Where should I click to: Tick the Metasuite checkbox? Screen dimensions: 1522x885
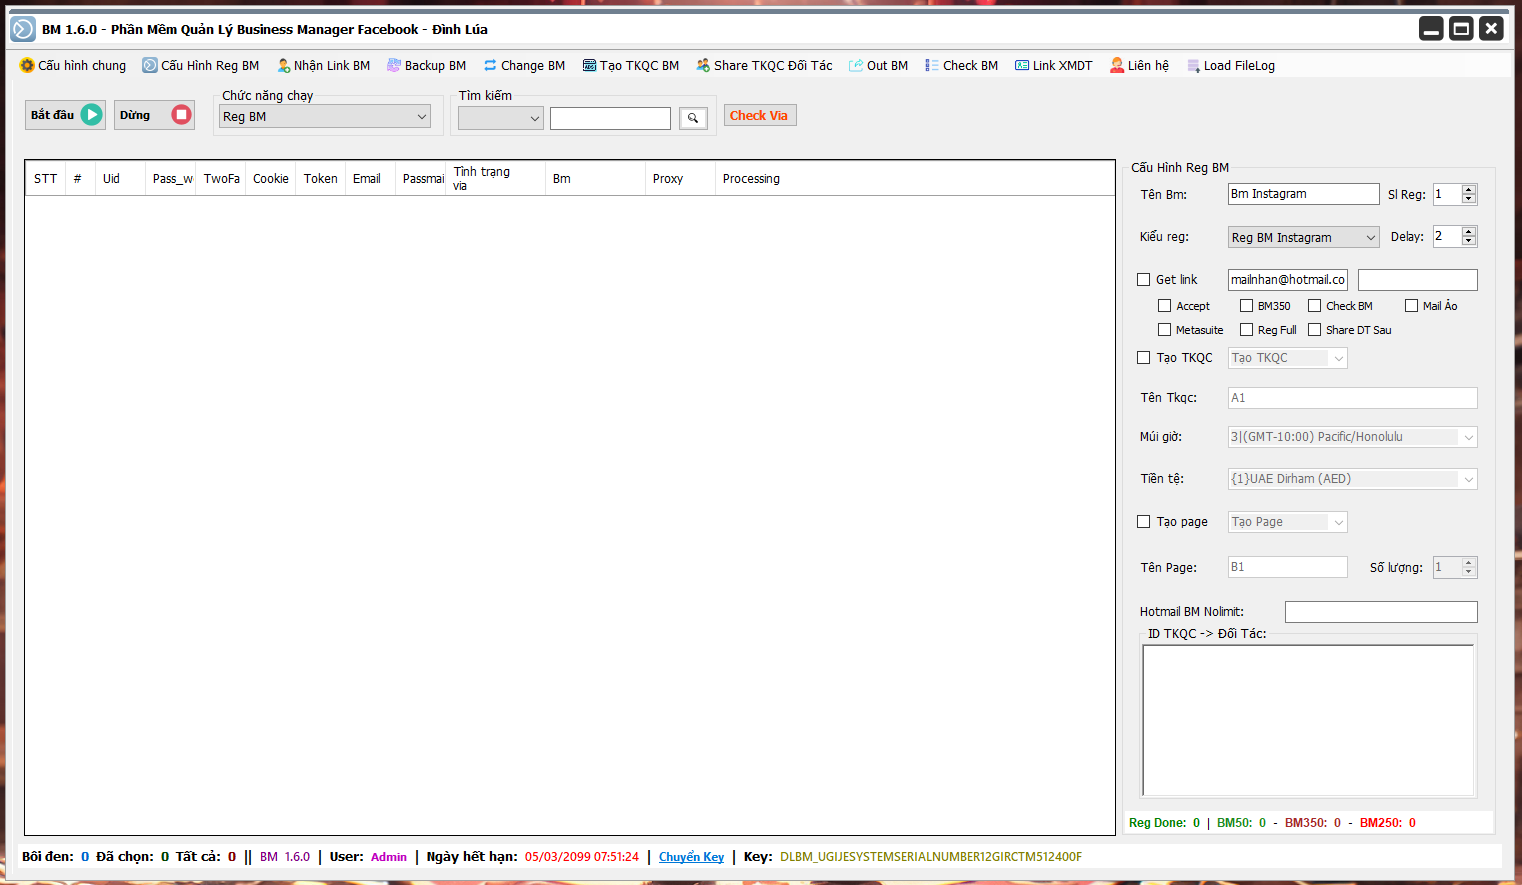1164,330
